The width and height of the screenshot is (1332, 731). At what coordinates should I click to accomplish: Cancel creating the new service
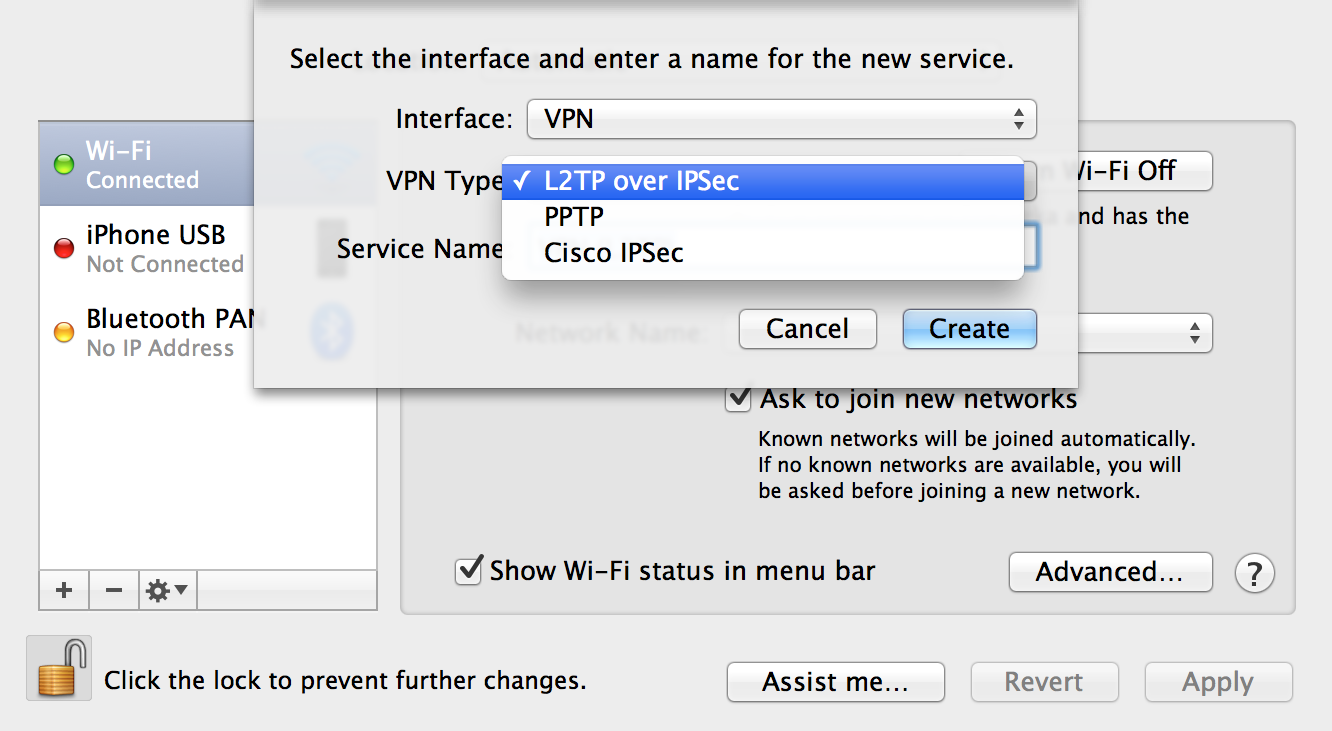point(807,329)
